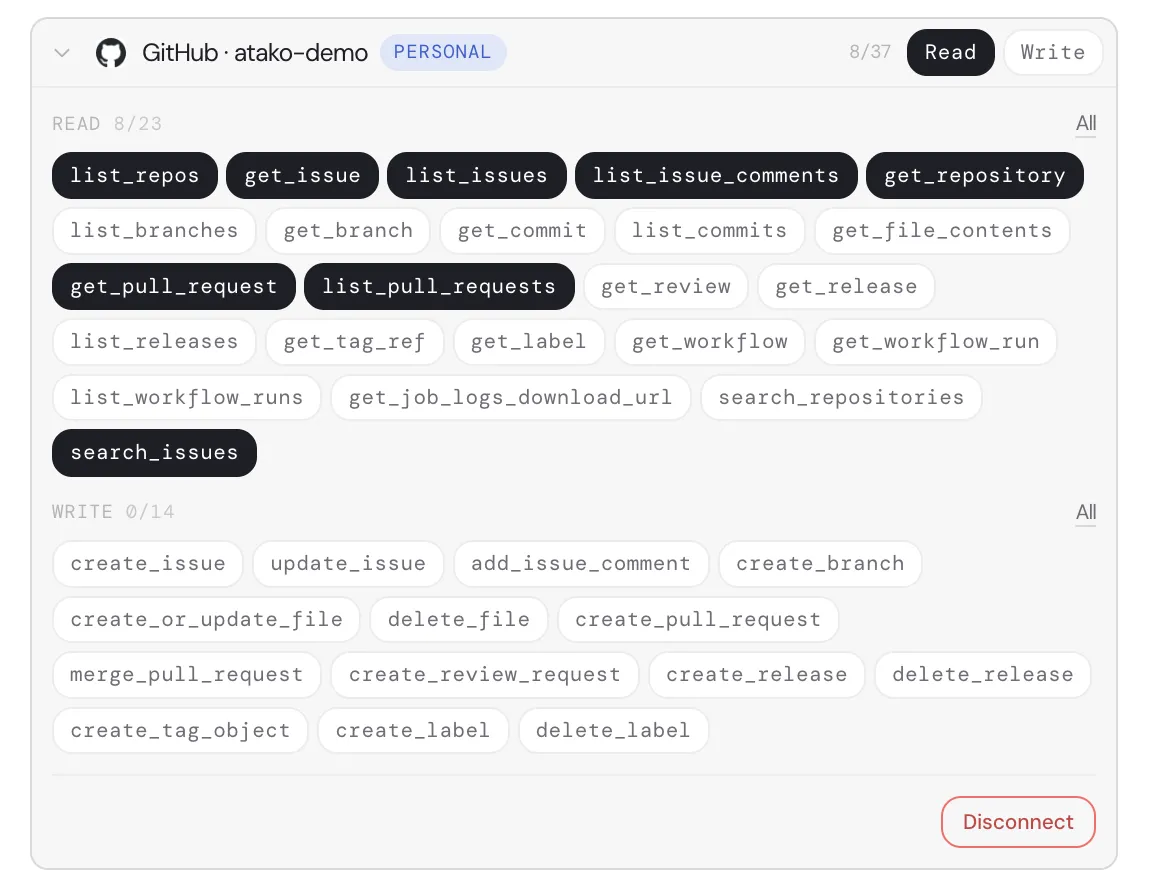Enable the list_branches tool

pos(154,231)
